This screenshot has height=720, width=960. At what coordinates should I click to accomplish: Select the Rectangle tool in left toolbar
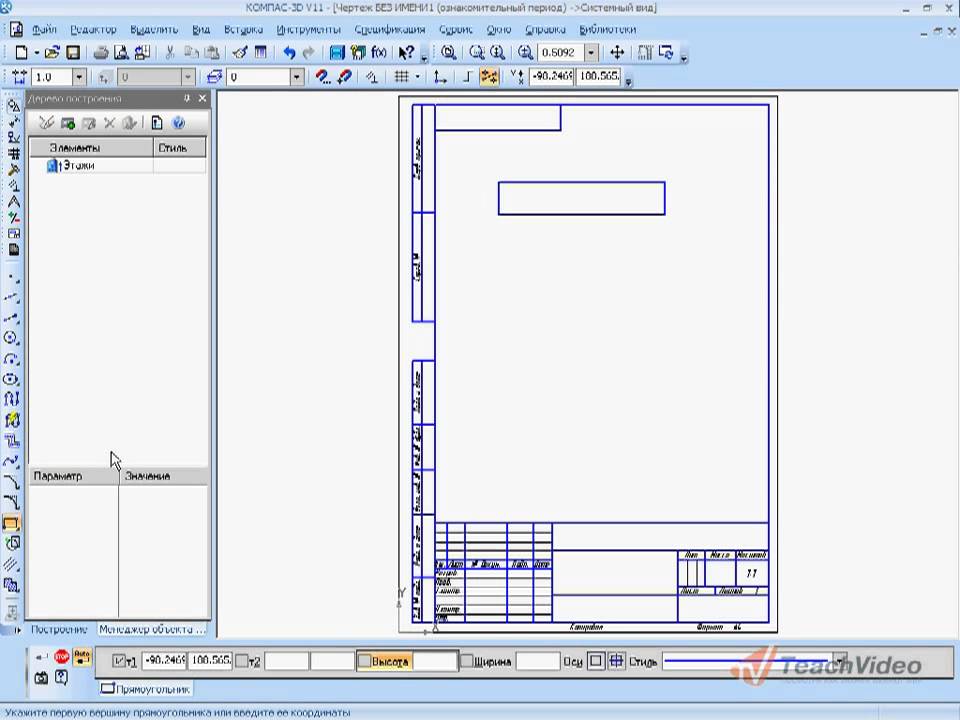(x=12, y=523)
